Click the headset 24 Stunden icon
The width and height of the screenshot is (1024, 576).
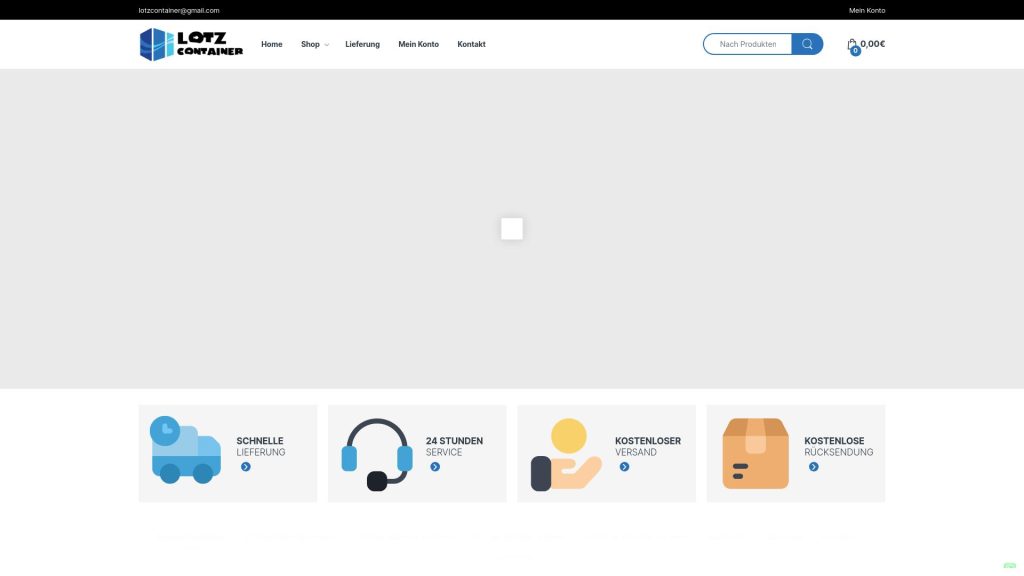click(x=376, y=454)
